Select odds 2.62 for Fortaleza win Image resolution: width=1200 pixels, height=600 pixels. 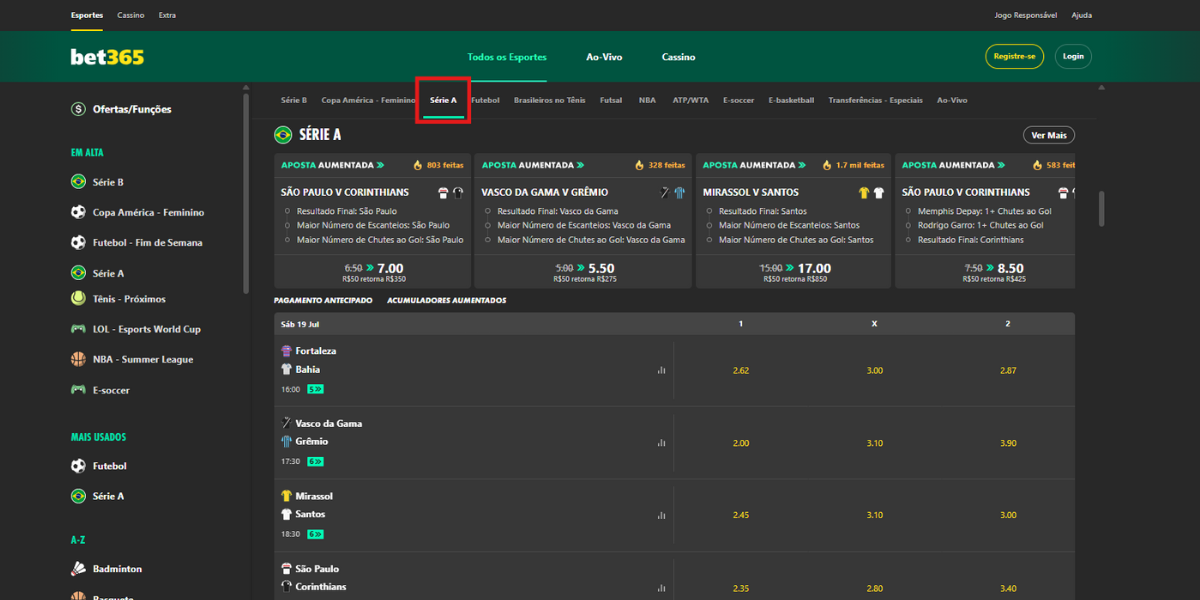(x=740, y=370)
